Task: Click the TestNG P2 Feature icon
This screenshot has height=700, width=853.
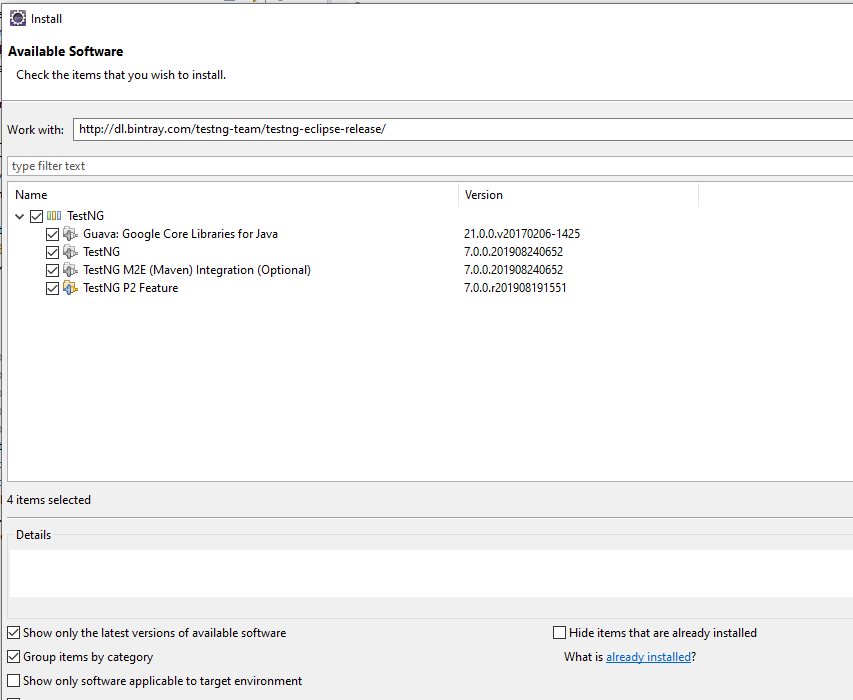Action: tap(70, 288)
